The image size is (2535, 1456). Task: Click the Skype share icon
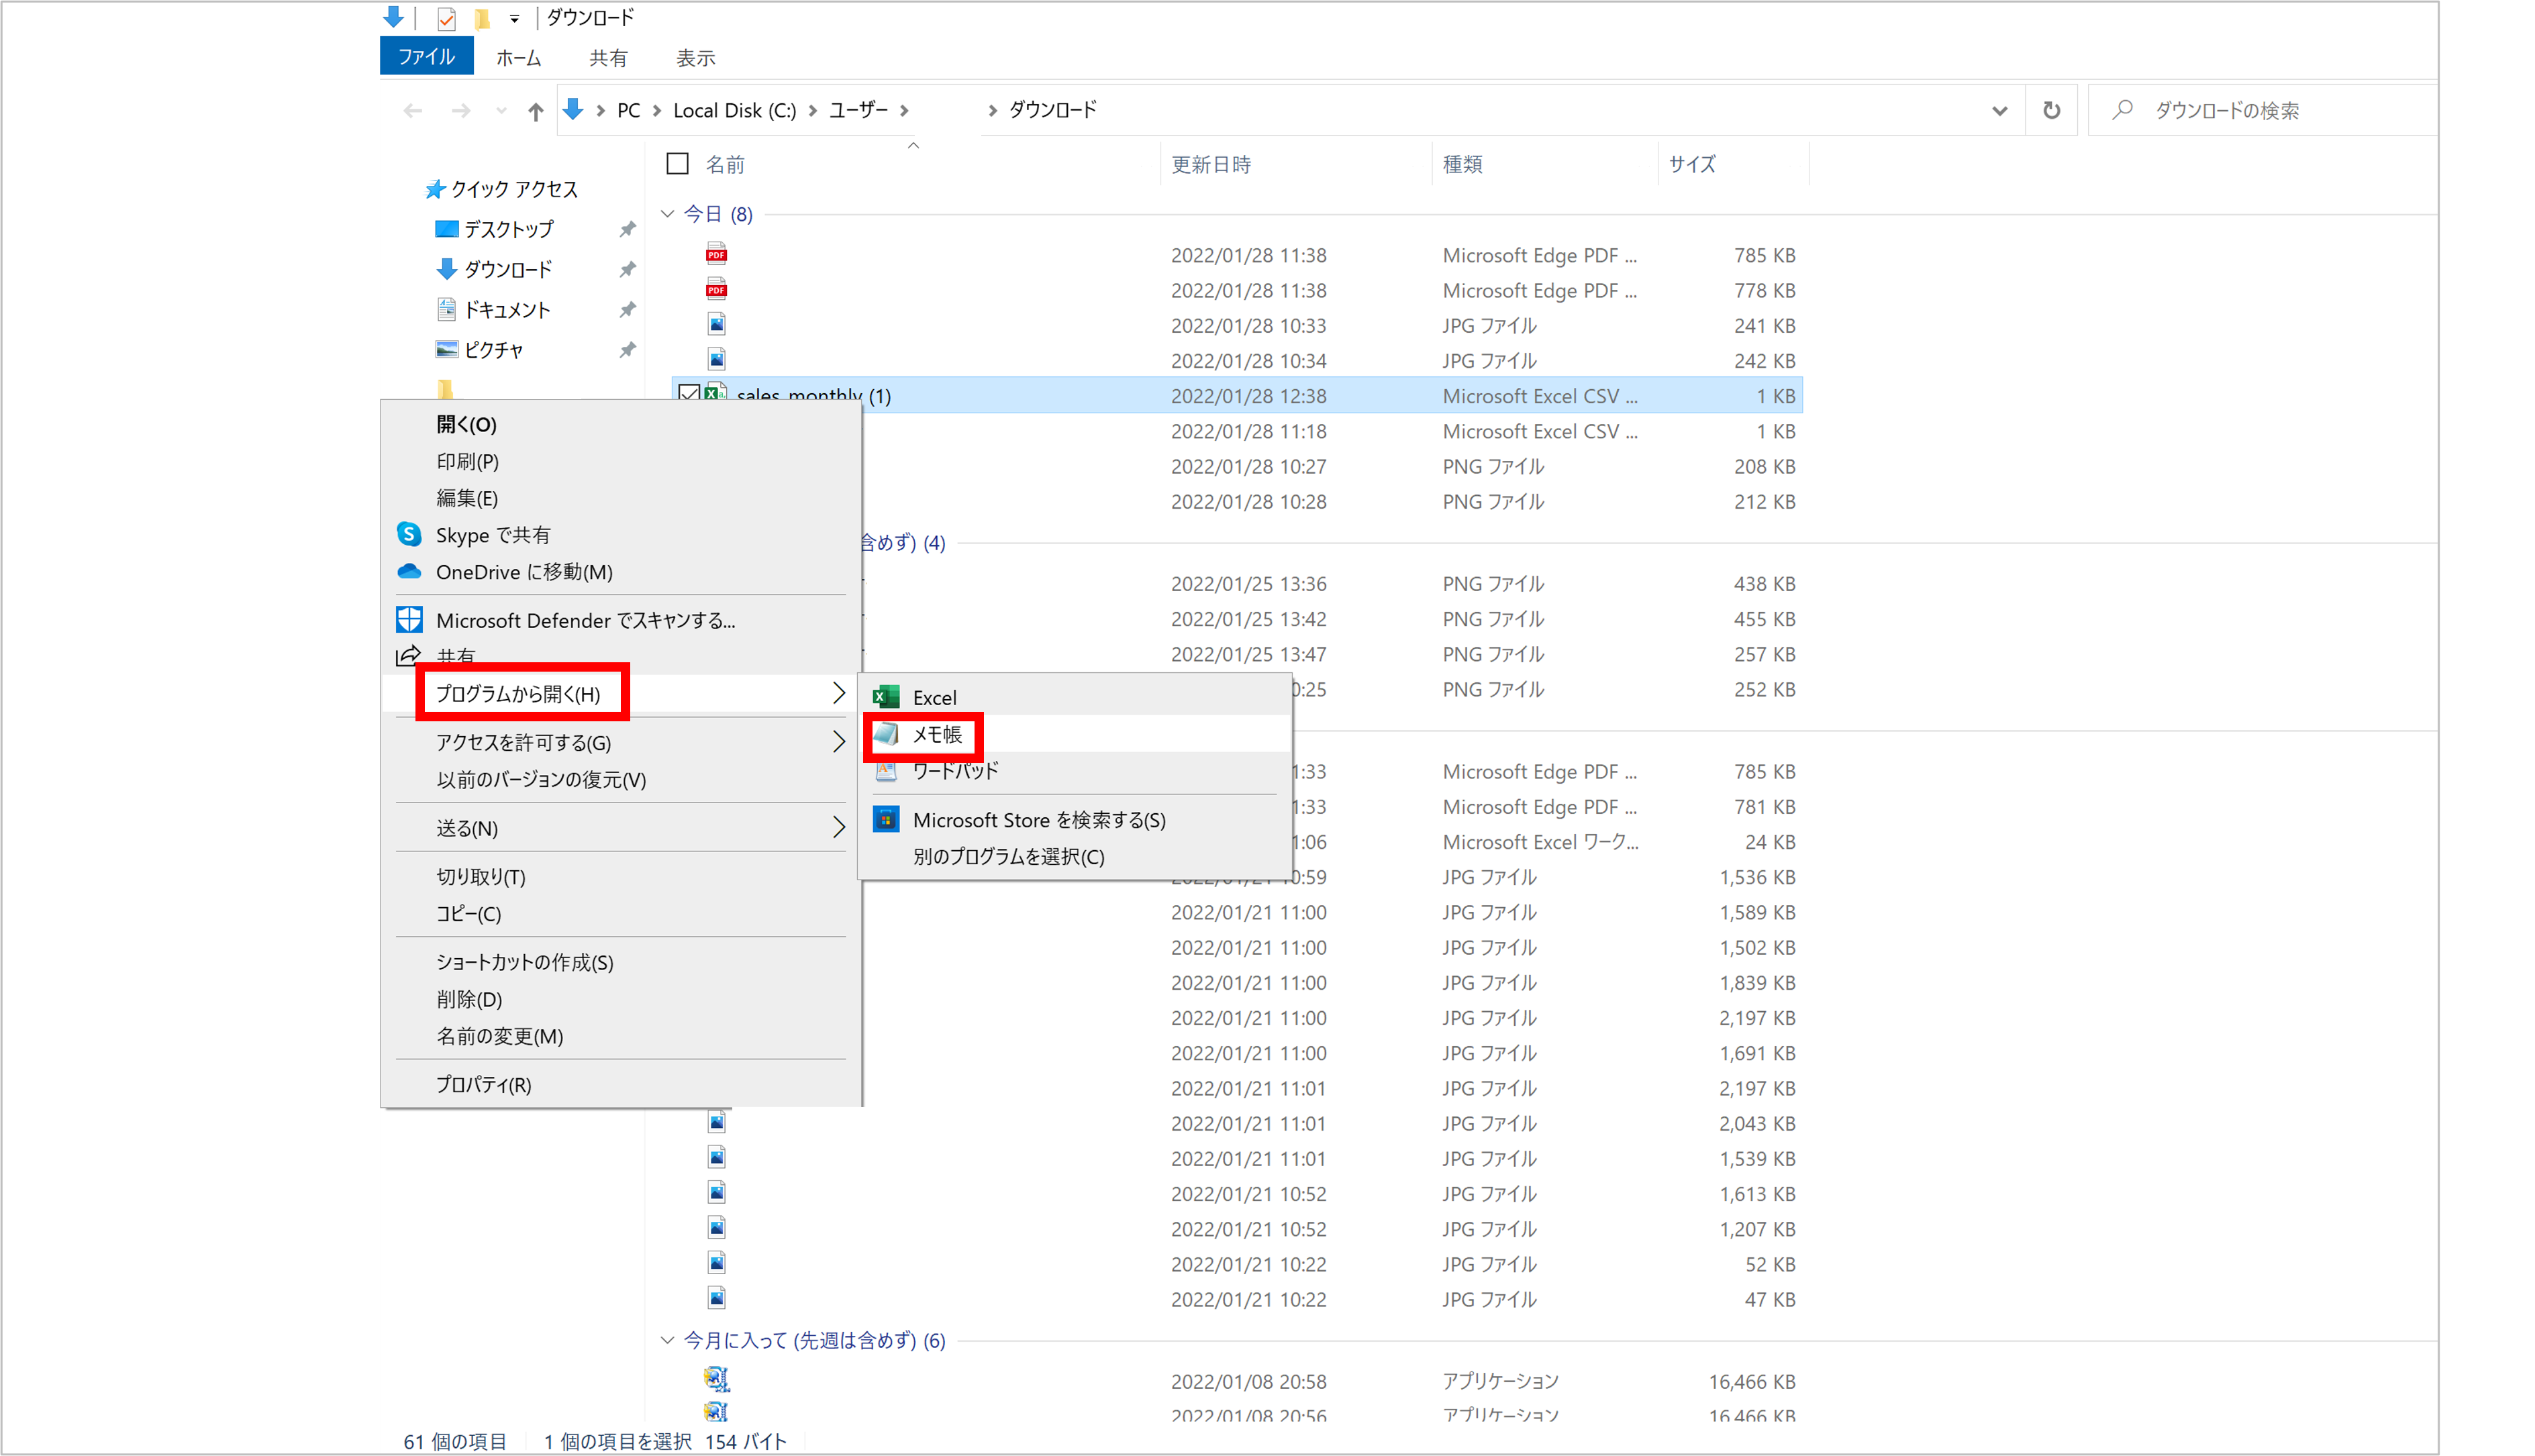click(x=409, y=535)
